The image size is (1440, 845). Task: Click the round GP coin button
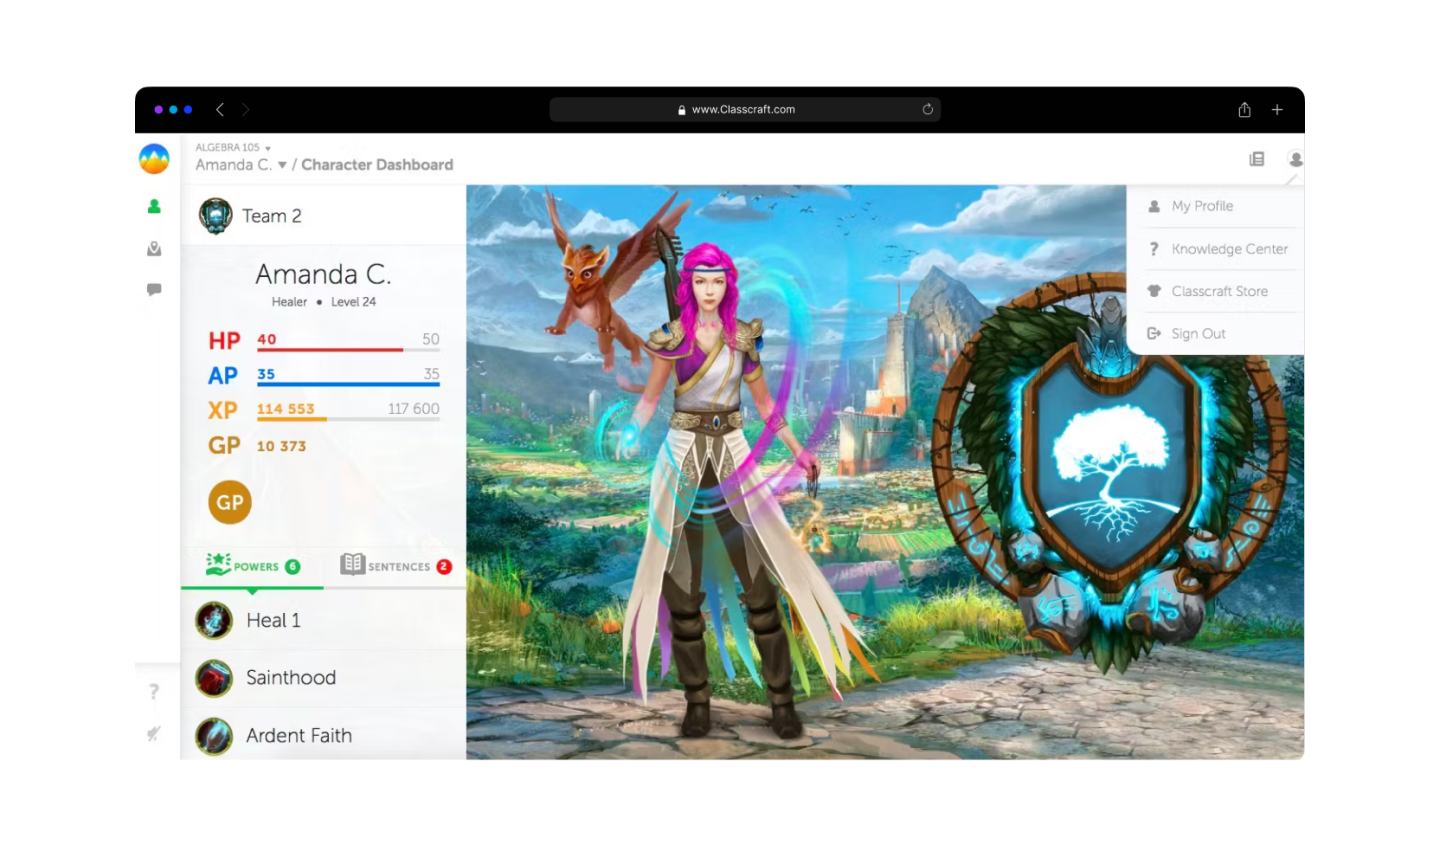pyautogui.click(x=229, y=502)
